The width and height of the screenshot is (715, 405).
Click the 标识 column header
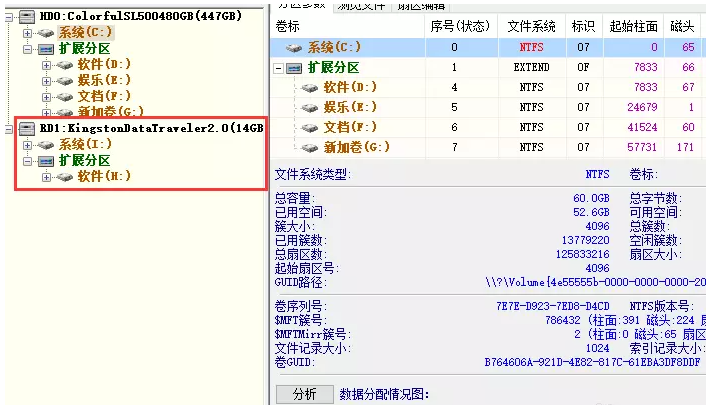[x=584, y=26]
